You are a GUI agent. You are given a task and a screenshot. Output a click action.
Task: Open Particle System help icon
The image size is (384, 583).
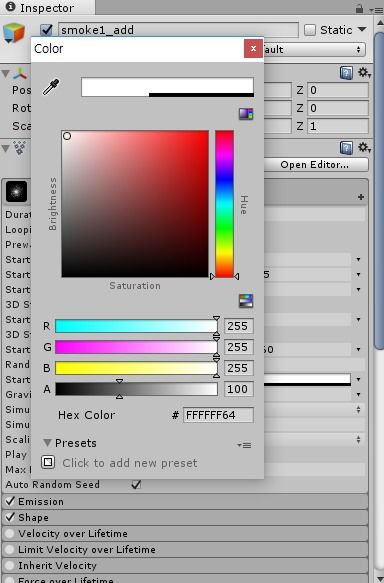[346, 148]
